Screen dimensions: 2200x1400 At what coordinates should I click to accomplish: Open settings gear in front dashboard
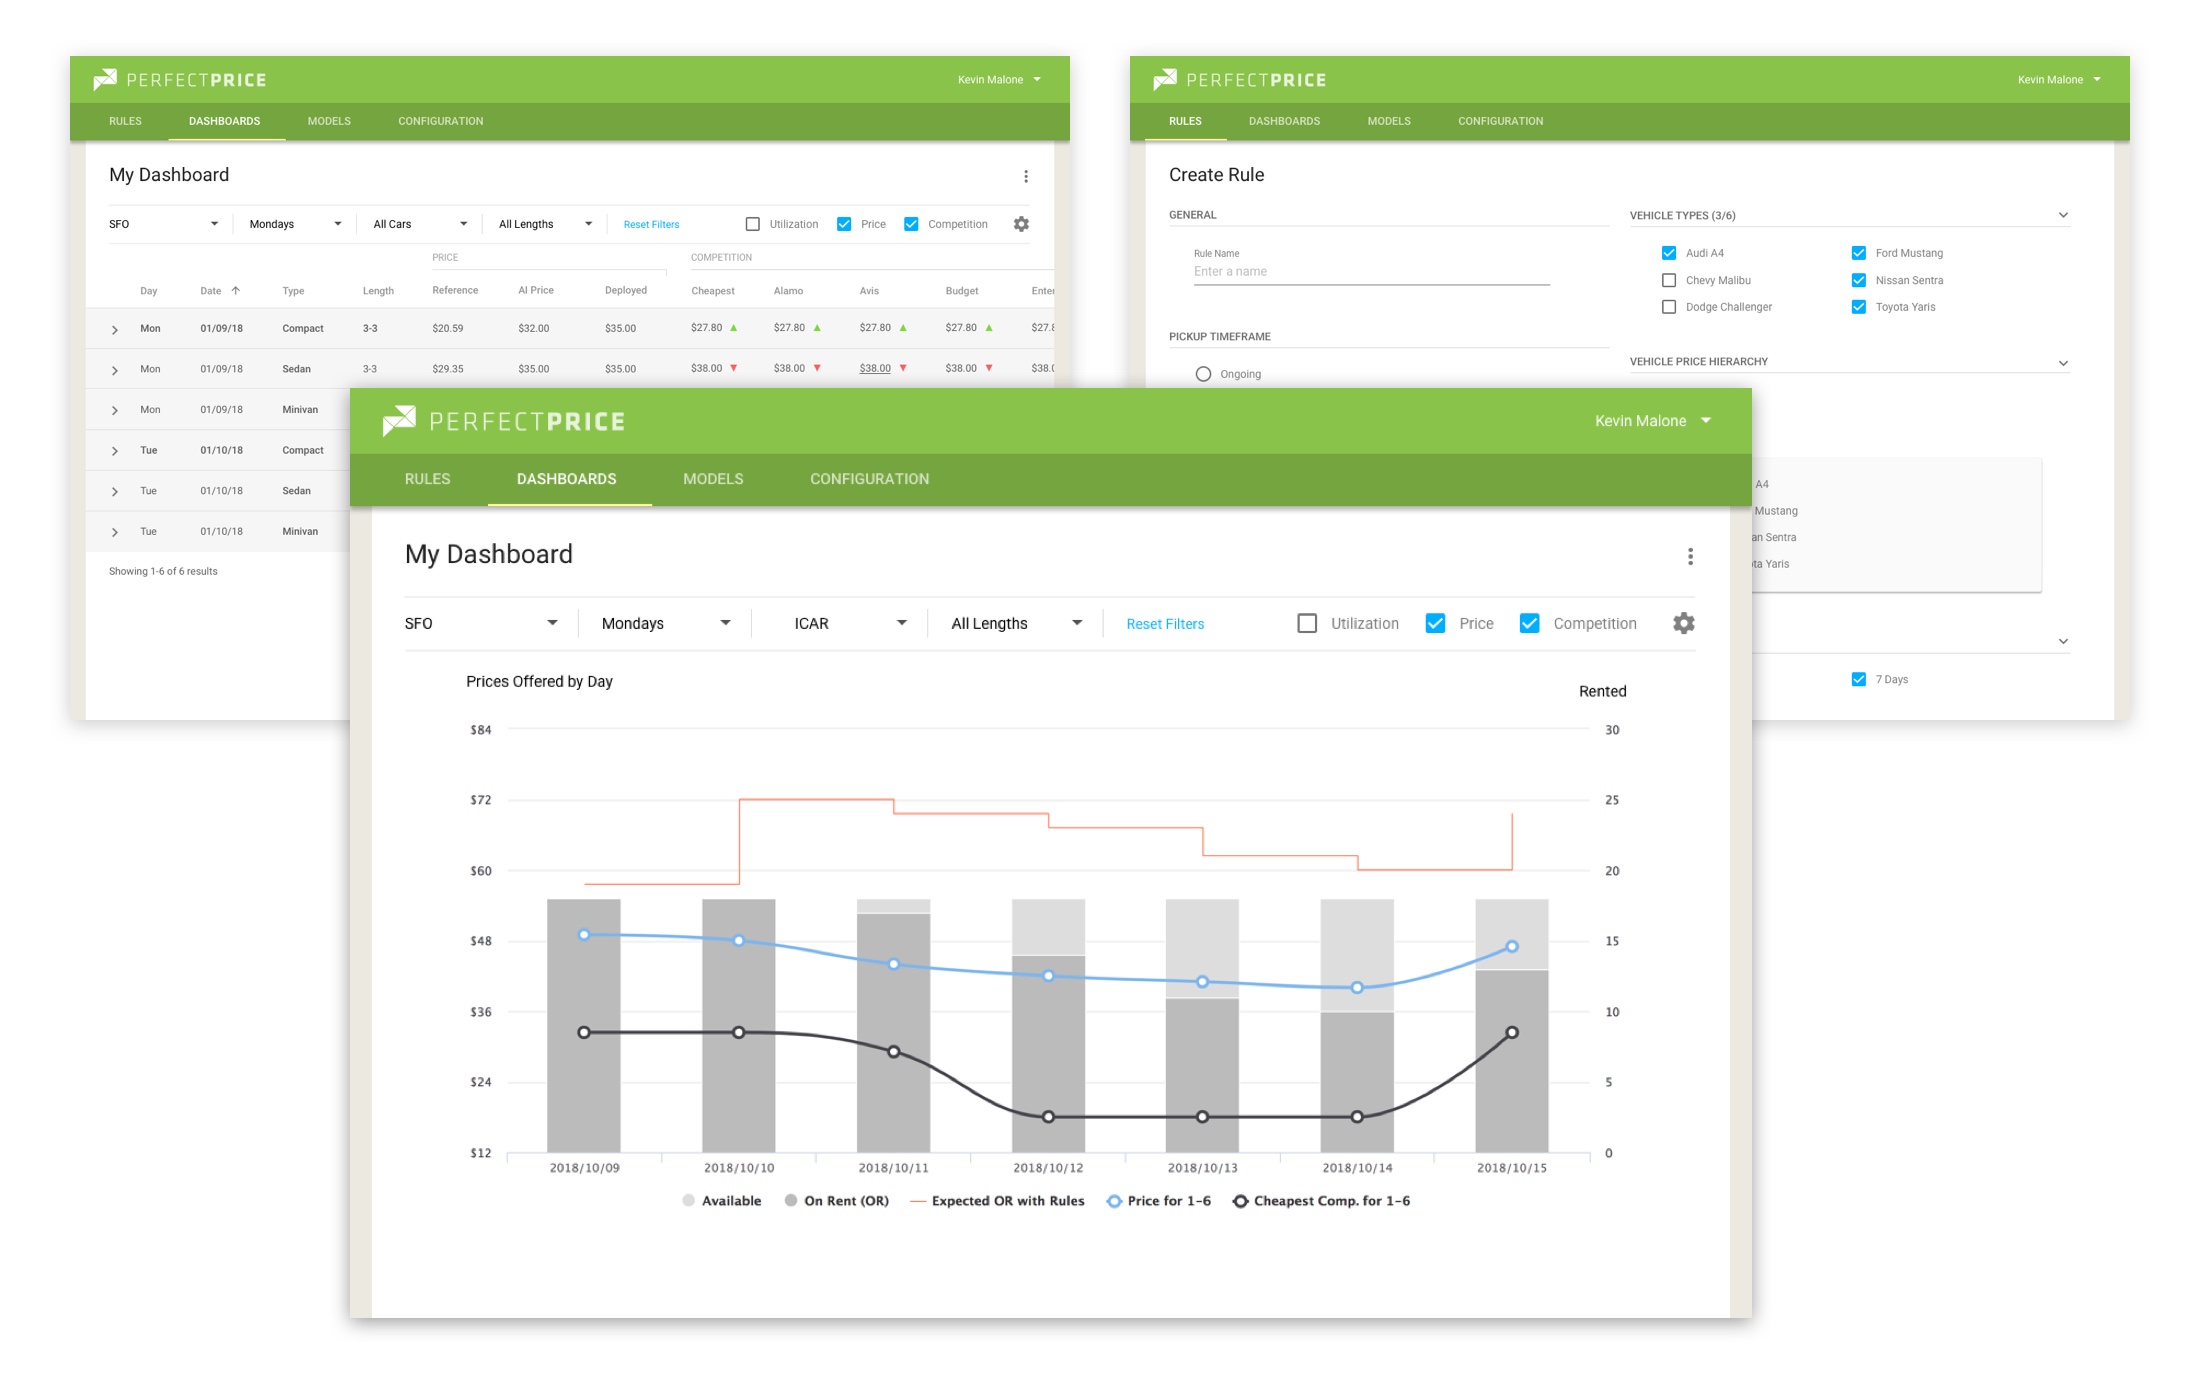coord(1683,623)
